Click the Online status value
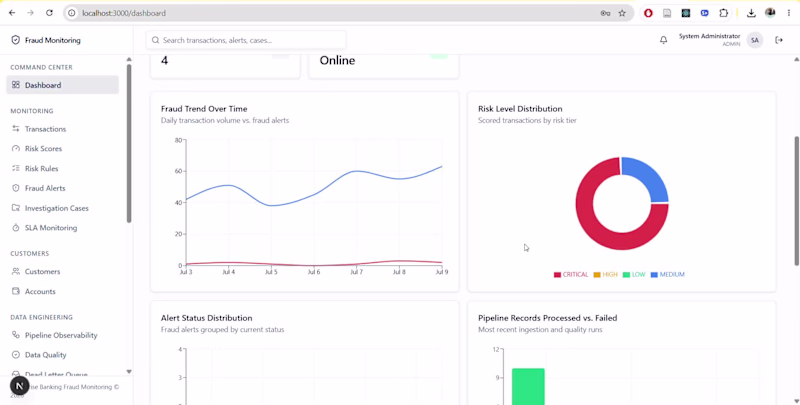The image size is (800, 405). click(337, 60)
